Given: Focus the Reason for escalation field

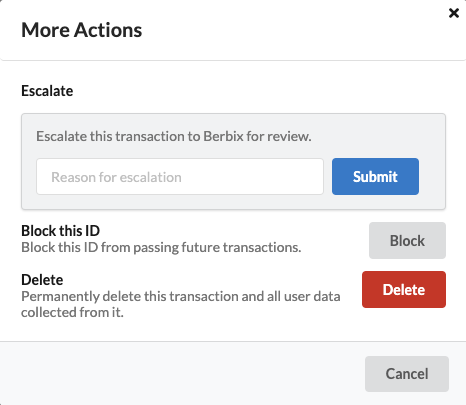Looking at the screenshot, I should point(180,177).
